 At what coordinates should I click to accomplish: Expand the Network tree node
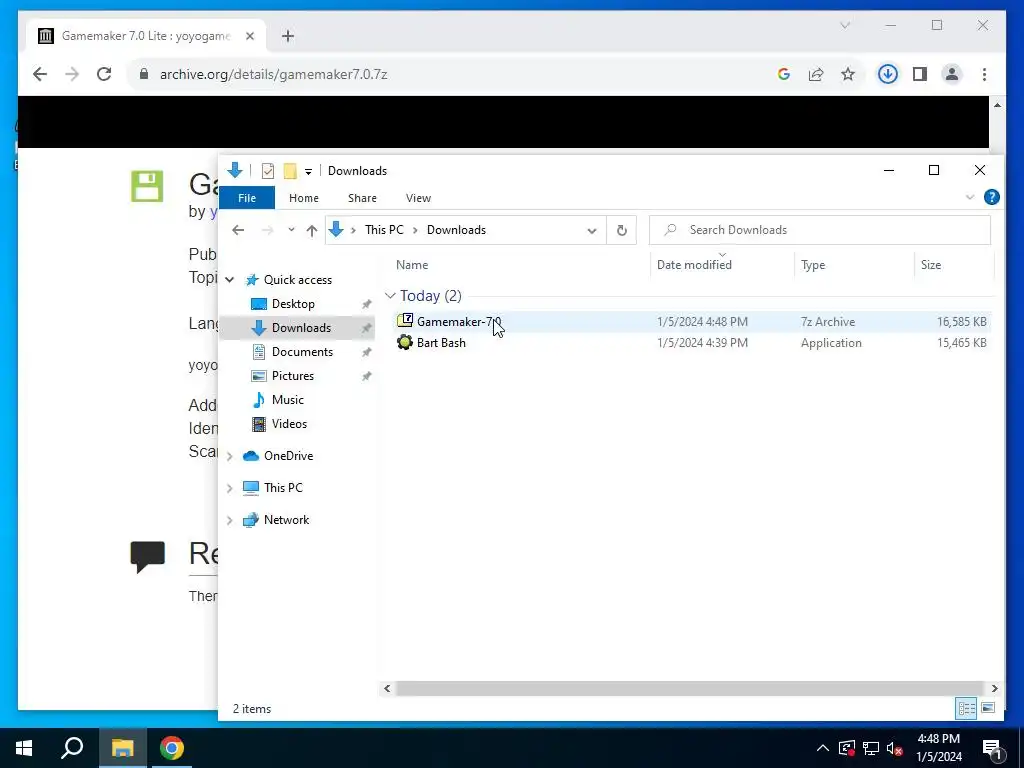230,520
